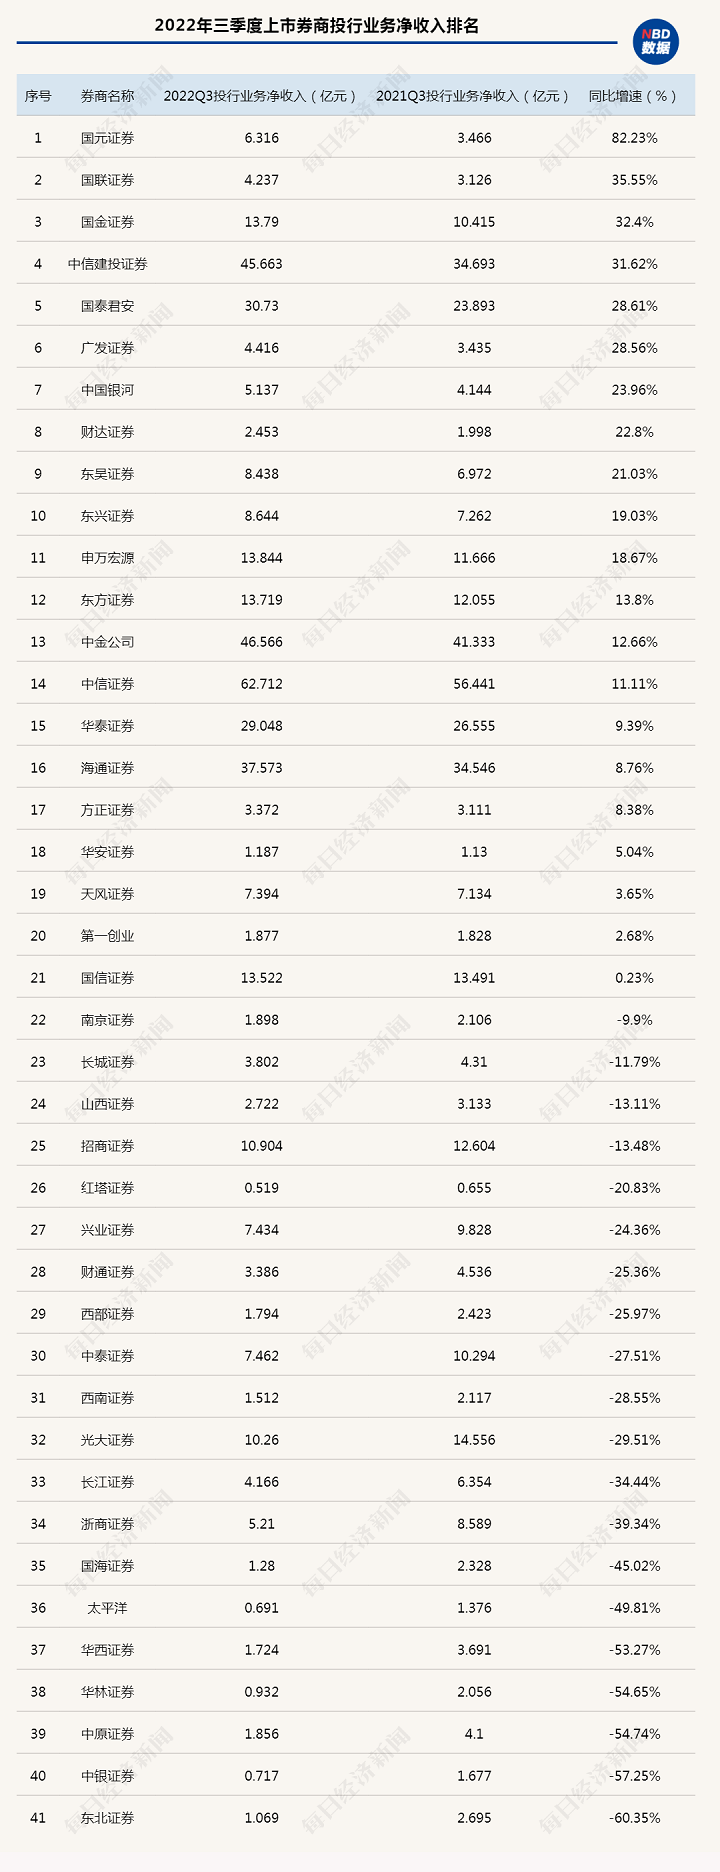Viewport: 720px width, 1872px height.
Task: Click the 2021Q3投行业务净收入 column header
Action: 473,96
